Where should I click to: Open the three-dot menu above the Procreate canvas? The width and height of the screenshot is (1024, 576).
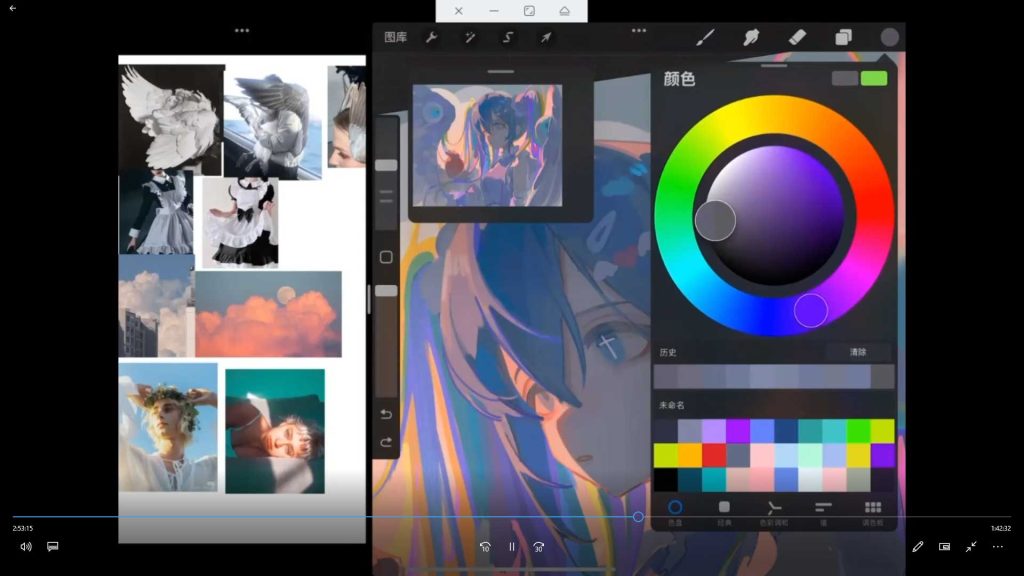[639, 31]
